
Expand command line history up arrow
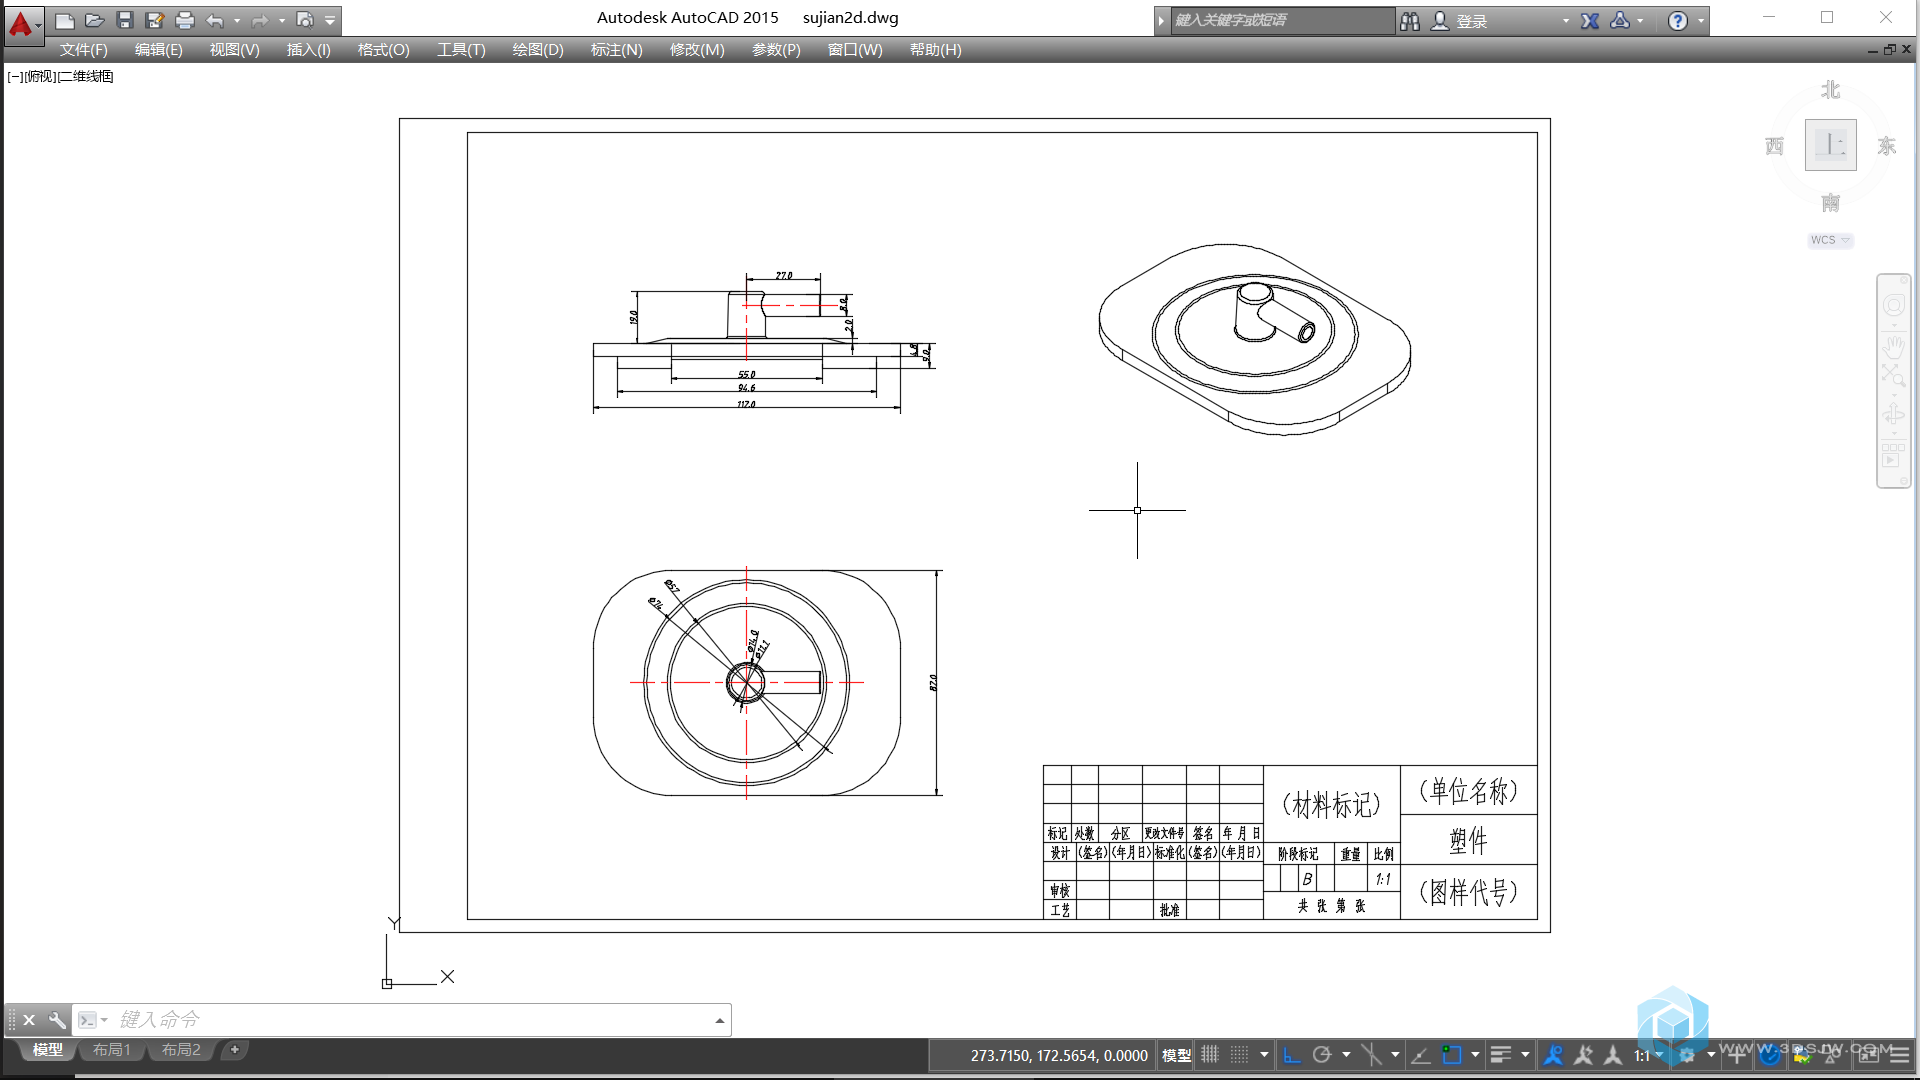click(x=720, y=1020)
